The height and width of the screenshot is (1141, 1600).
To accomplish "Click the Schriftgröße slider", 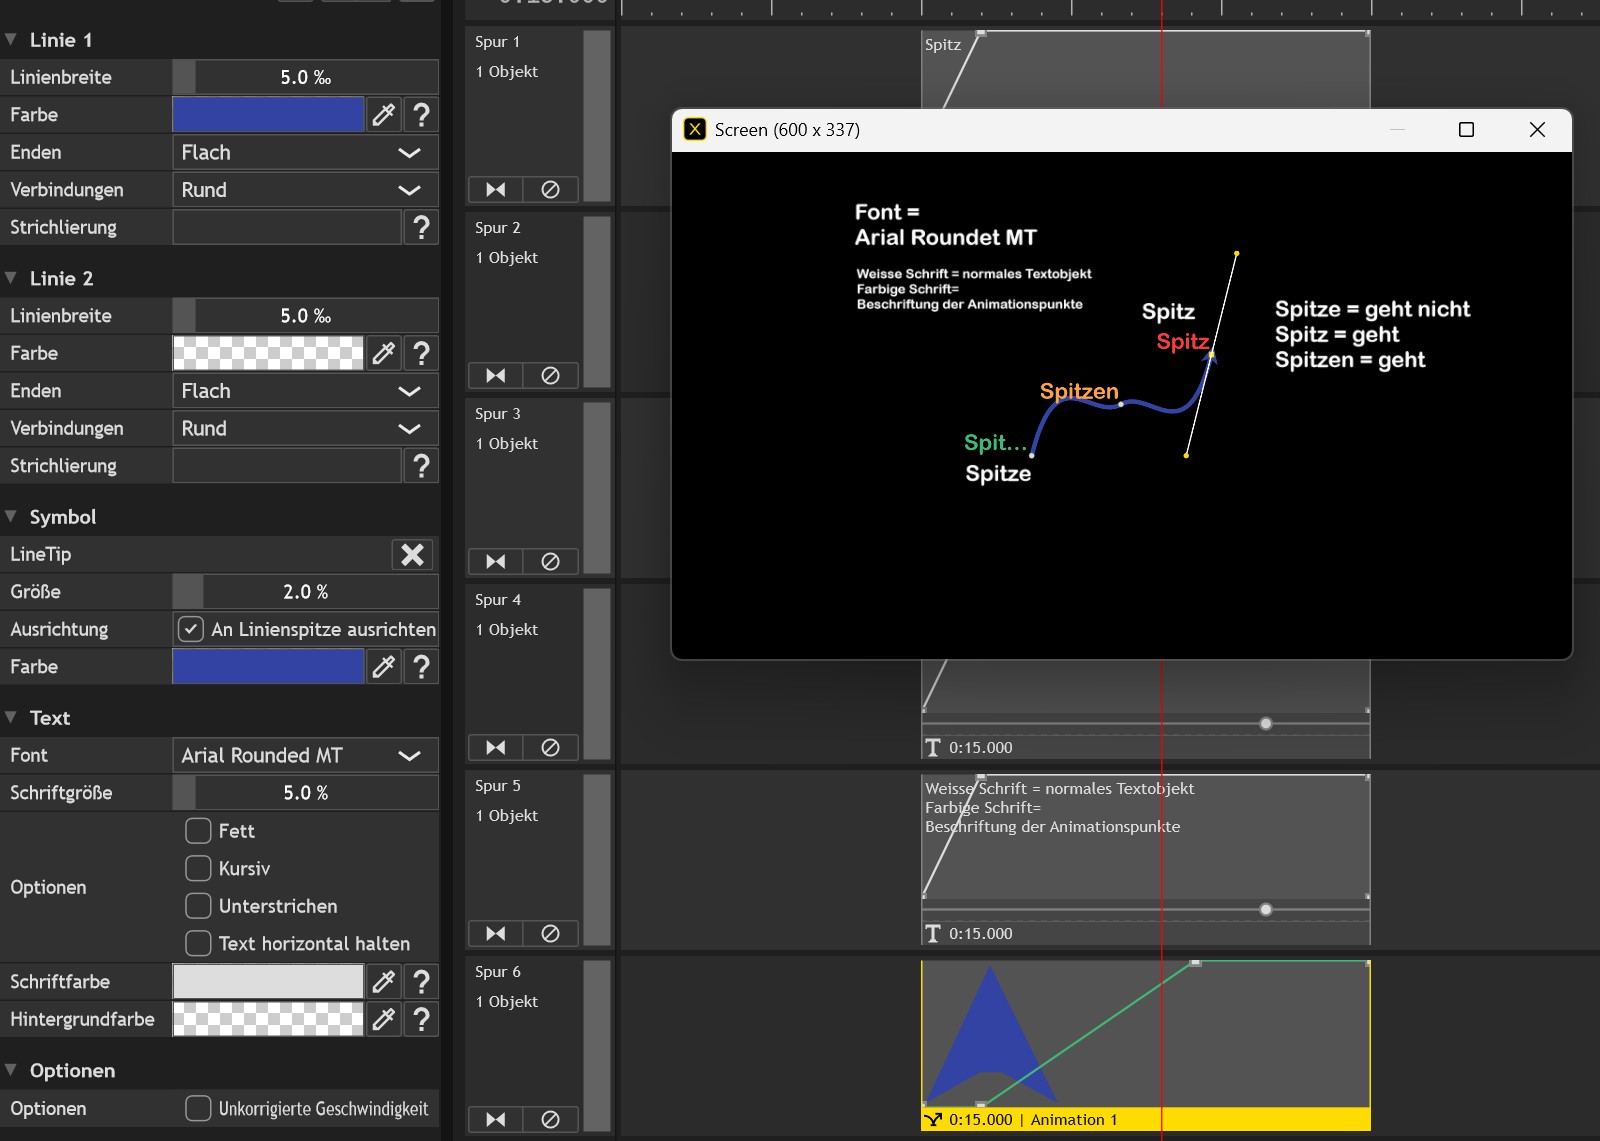I will click(x=305, y=793).
